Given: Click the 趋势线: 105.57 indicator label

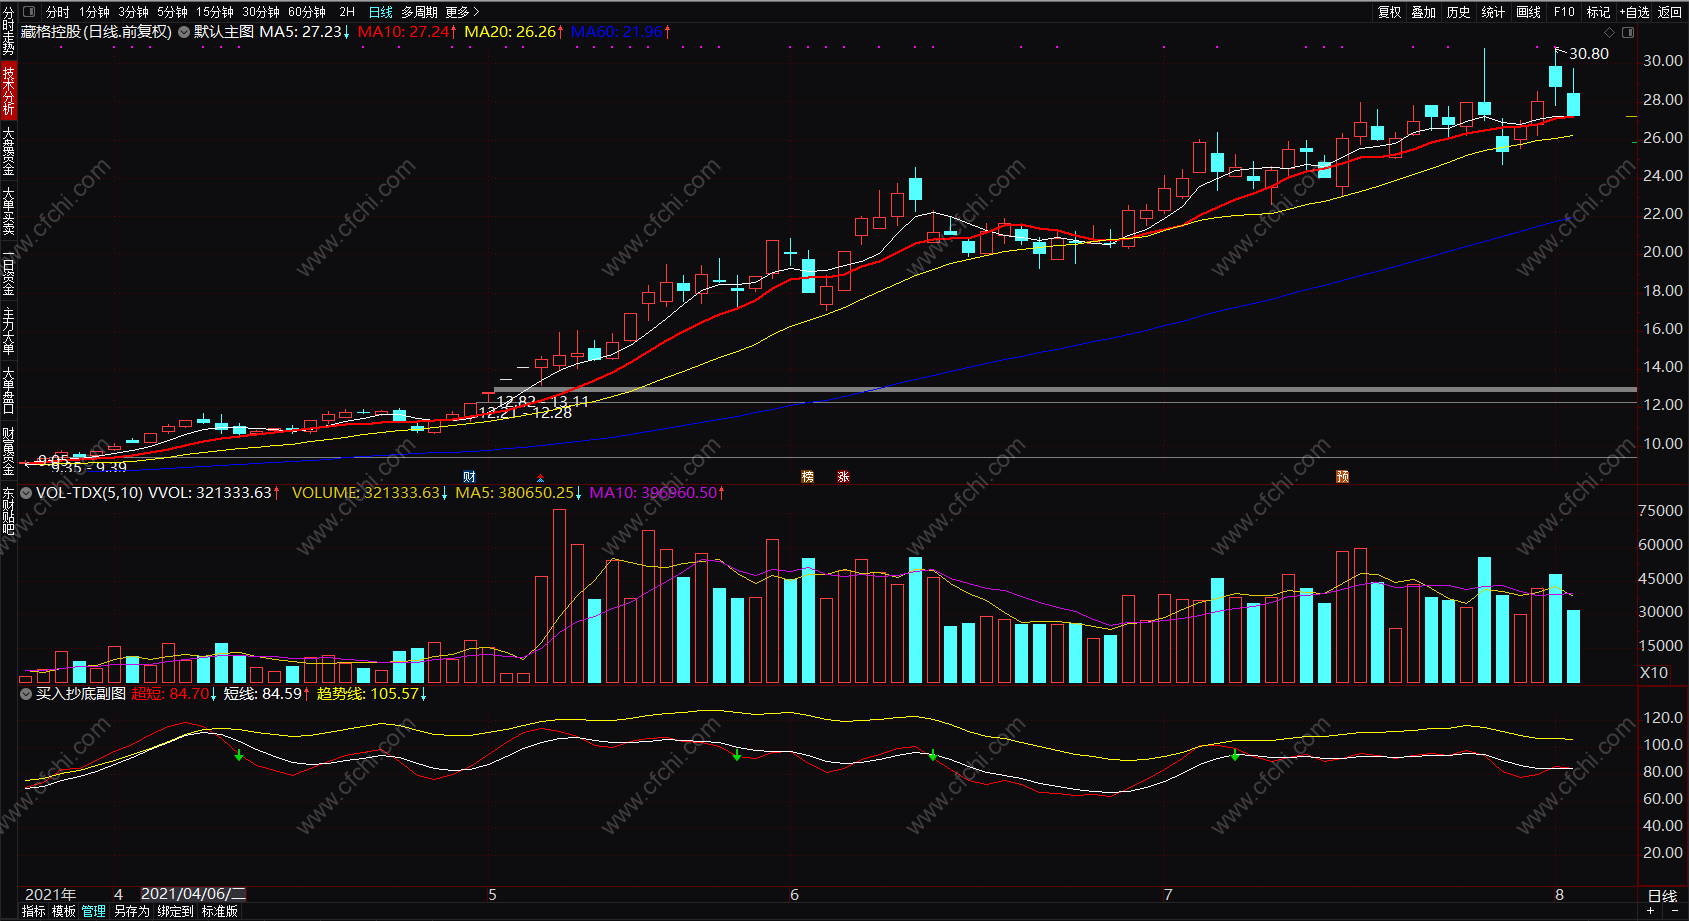Looking at the screenshot, I should tap(372, 693).
